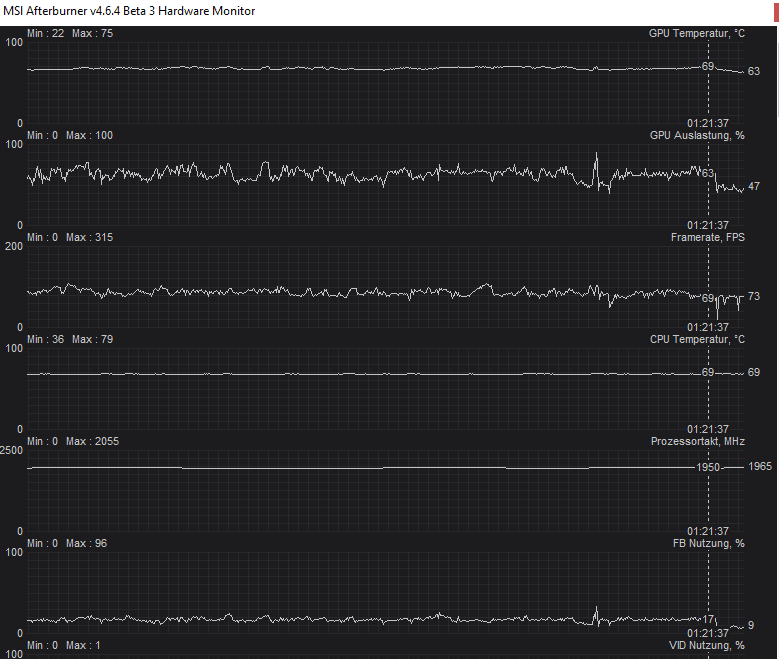779x659 pixels.
Task: Select the FB Nutzung, % graph label
Action: coord(708,543)
